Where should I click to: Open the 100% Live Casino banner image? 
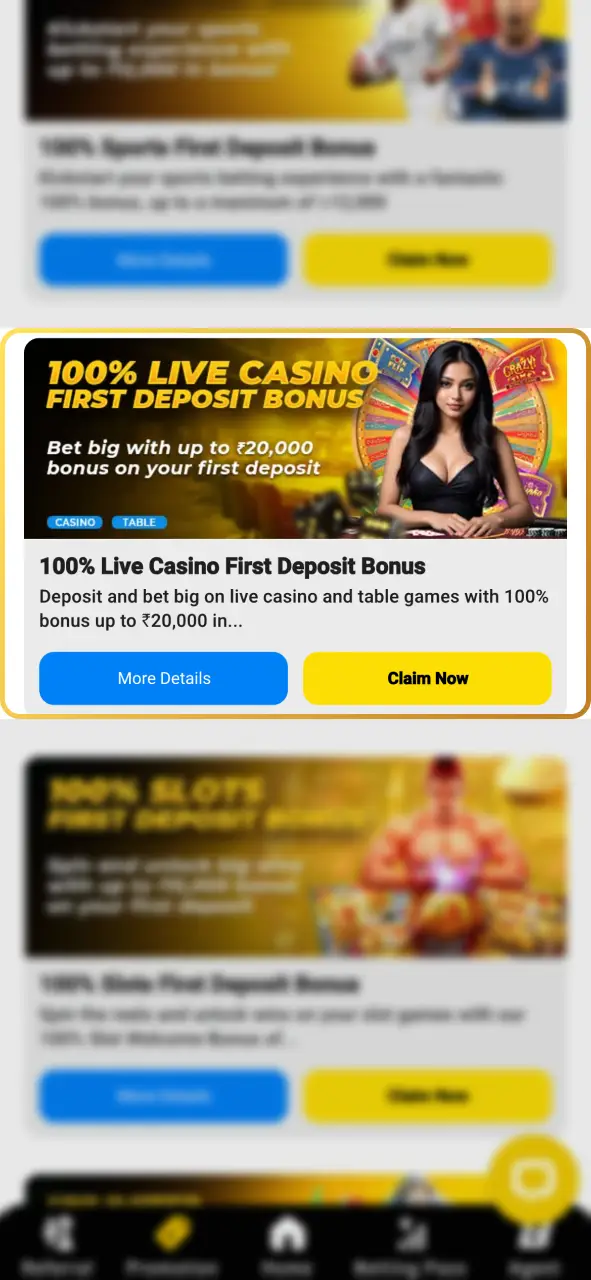pyautogui.click(x=295, y=438)
